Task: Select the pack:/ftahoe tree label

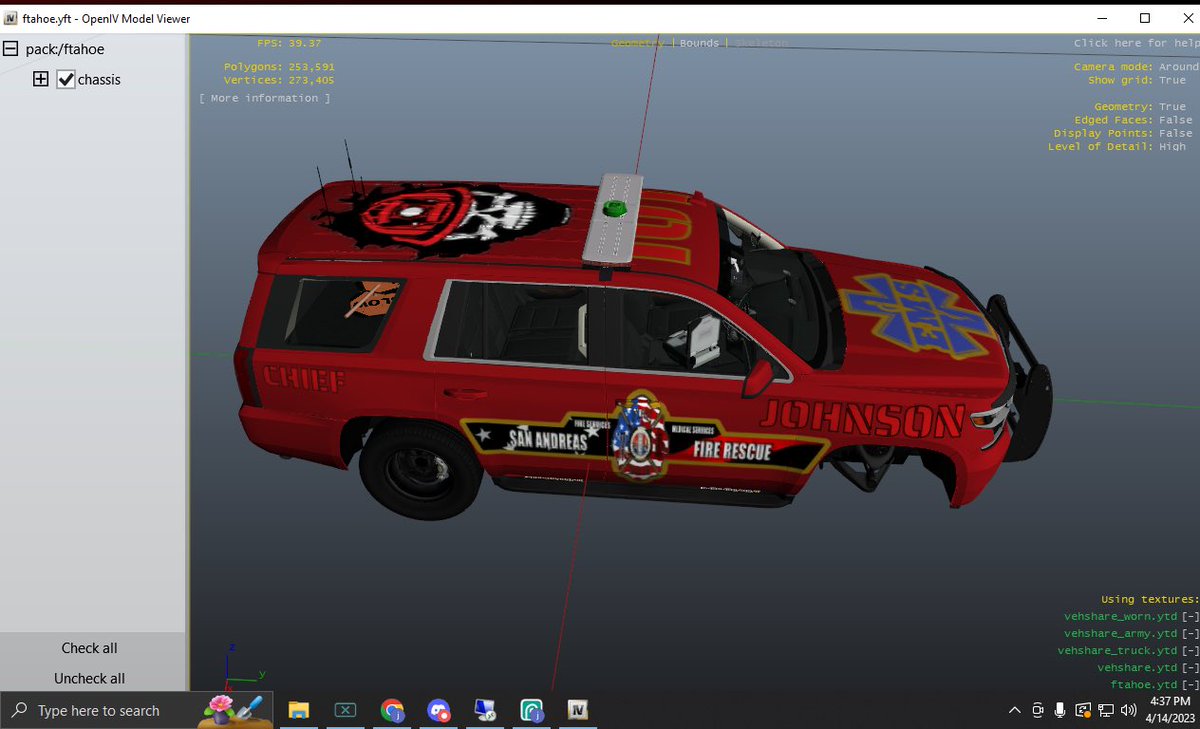Action: point(65,49)
